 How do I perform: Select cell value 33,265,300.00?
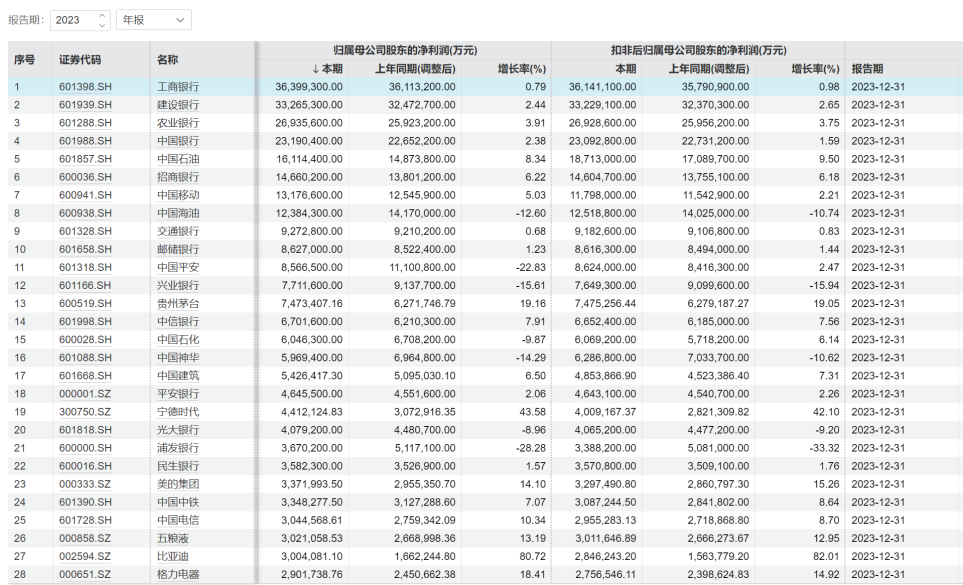[x=309, y=105]
